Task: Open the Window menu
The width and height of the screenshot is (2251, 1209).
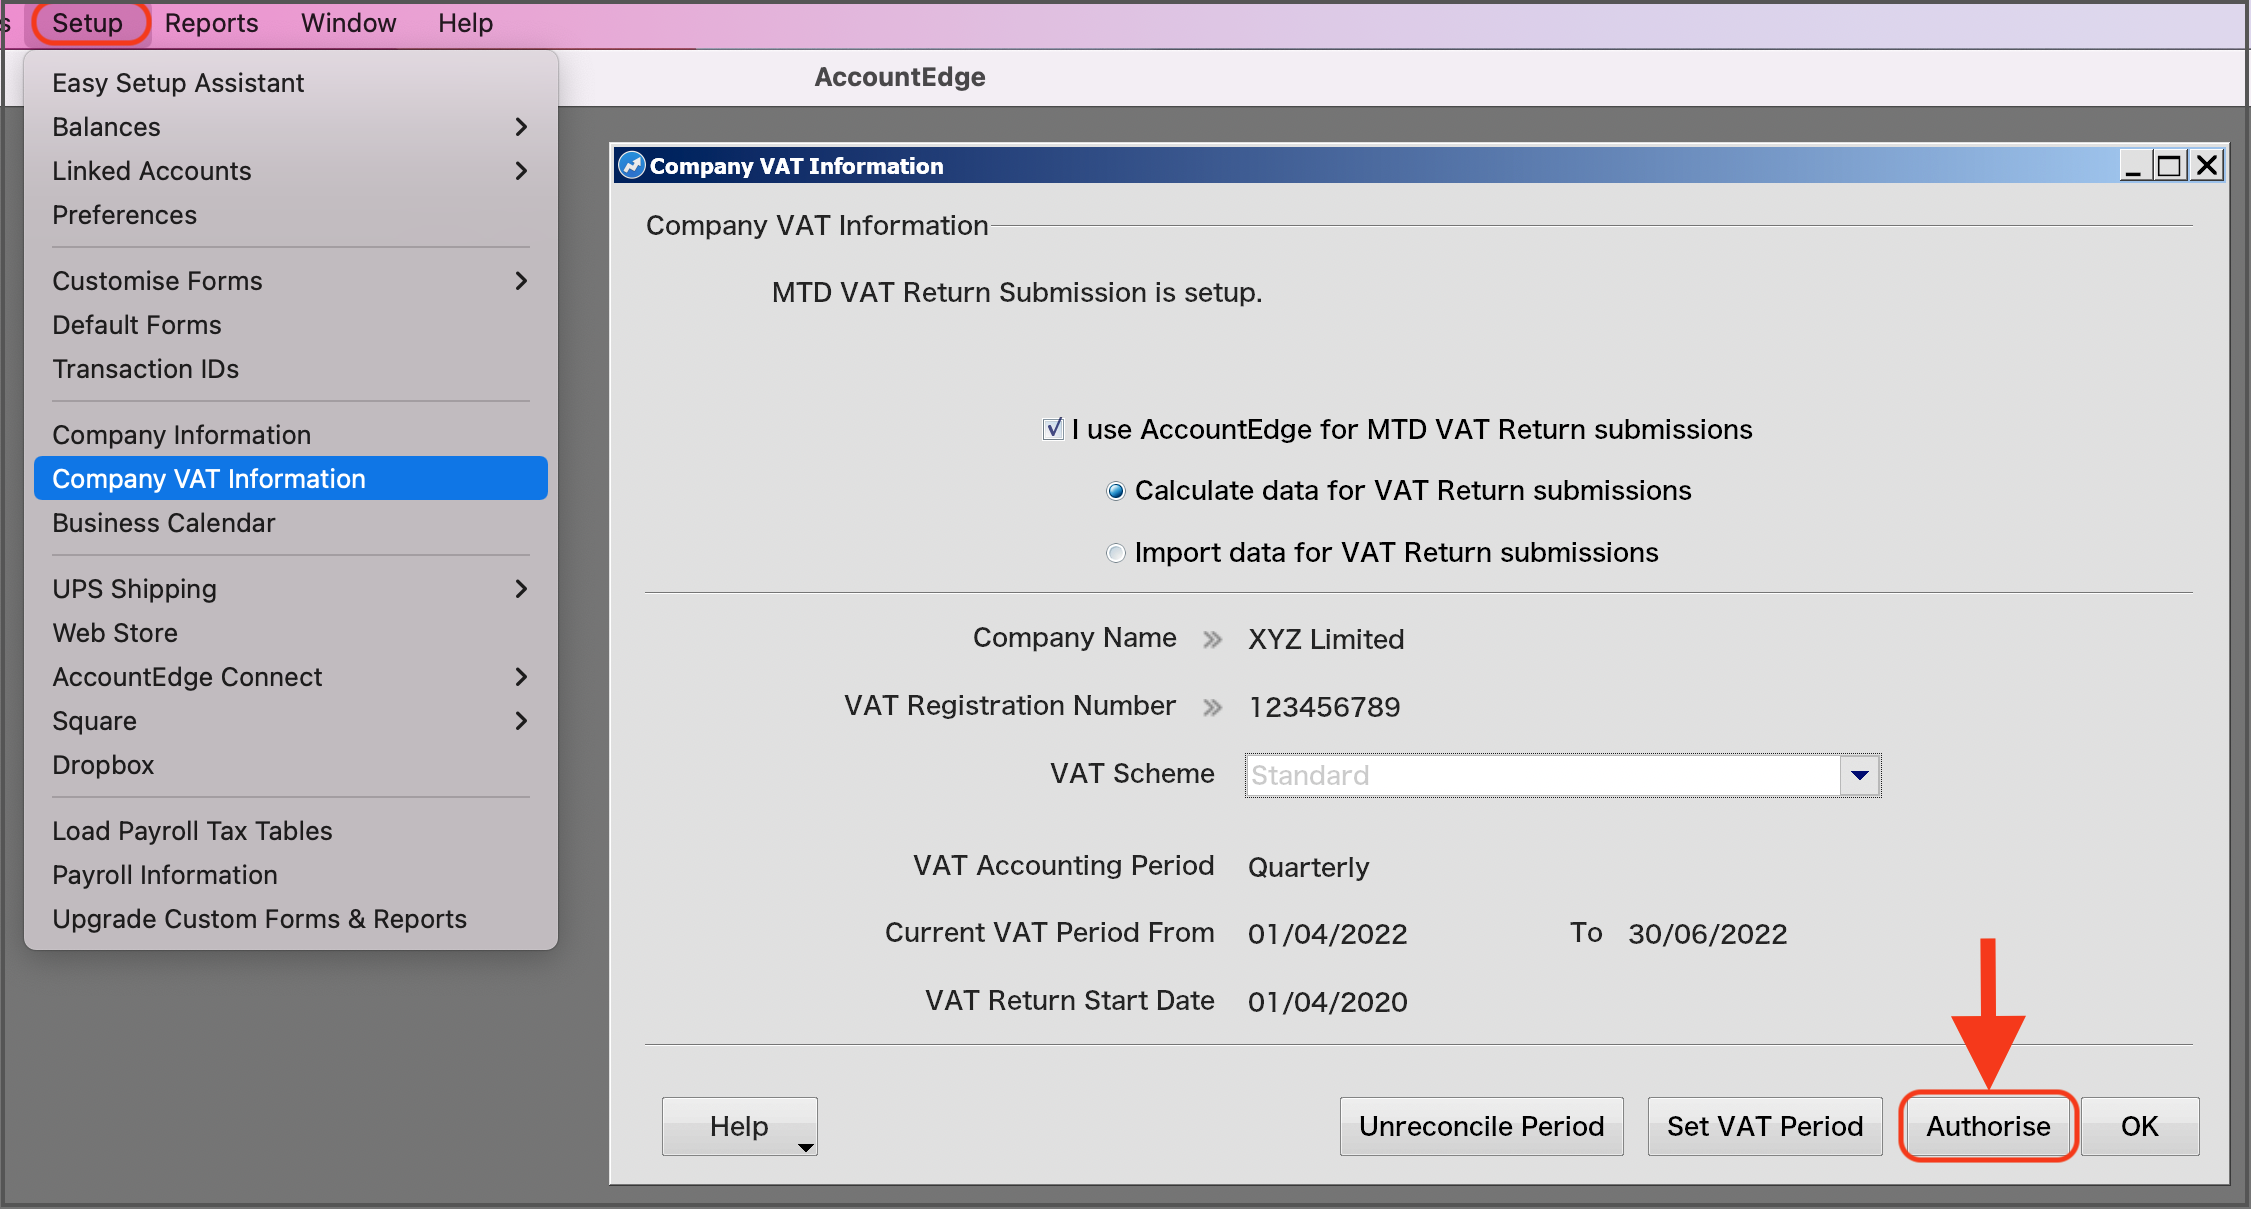Action: (x=348, y=23)
